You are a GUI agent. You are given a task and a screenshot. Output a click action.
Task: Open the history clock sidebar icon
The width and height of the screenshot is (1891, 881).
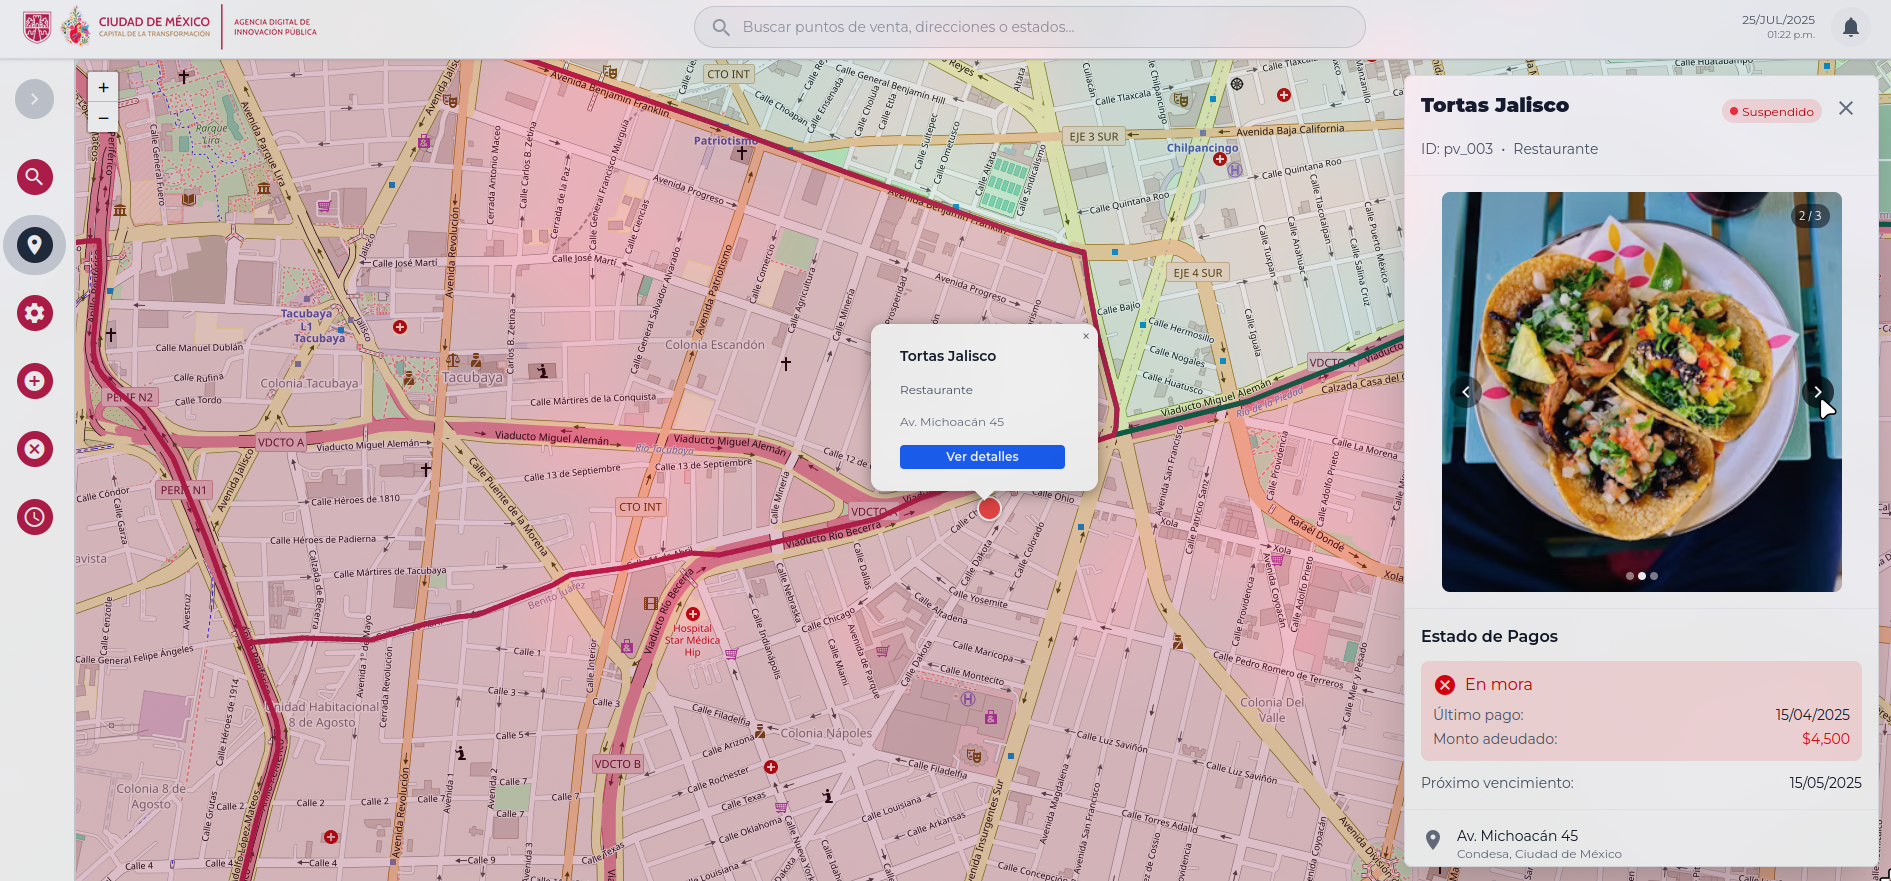click(34, 517)
